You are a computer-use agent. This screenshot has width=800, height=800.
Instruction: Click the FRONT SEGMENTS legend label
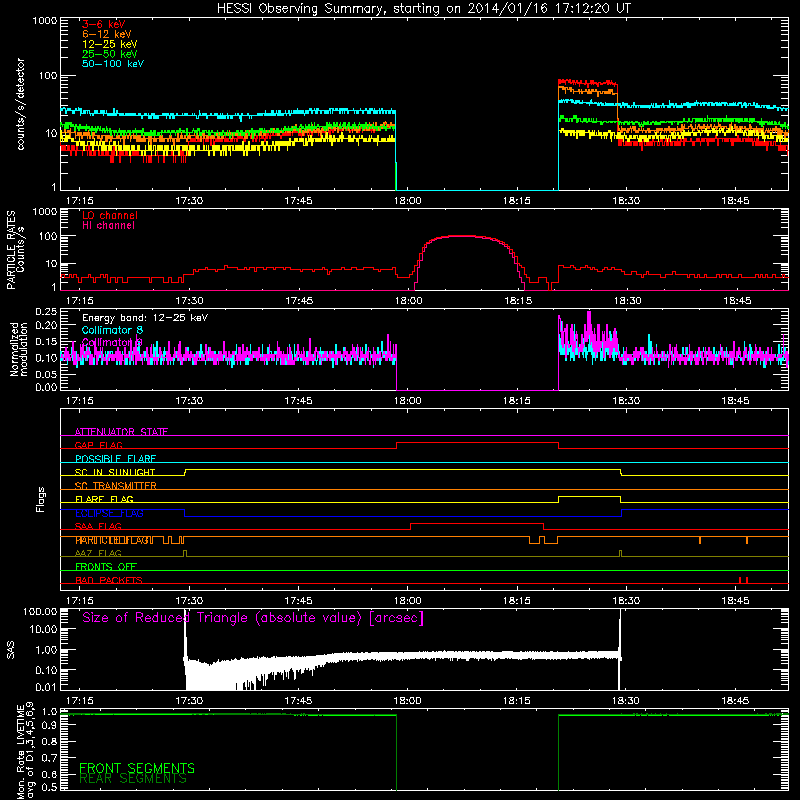137,768
